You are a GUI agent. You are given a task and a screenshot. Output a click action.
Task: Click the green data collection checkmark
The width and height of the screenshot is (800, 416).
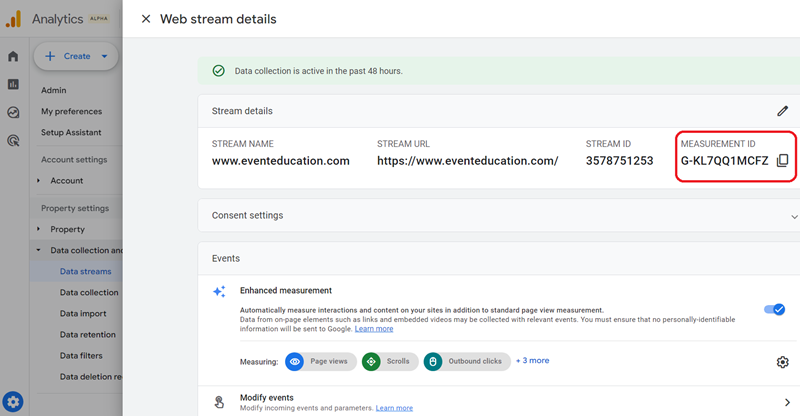[x=218, y=71]
